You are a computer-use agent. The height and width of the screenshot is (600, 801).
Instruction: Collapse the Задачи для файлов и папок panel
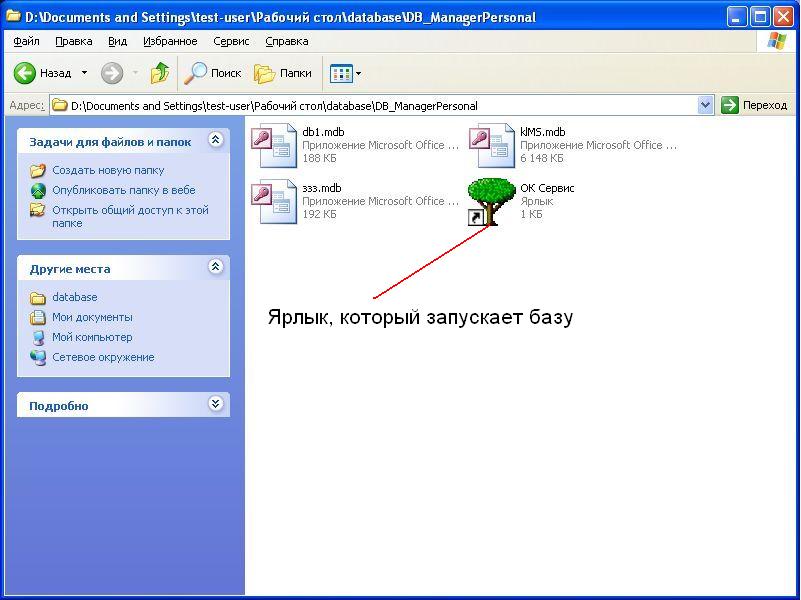(x=216, y=140)
